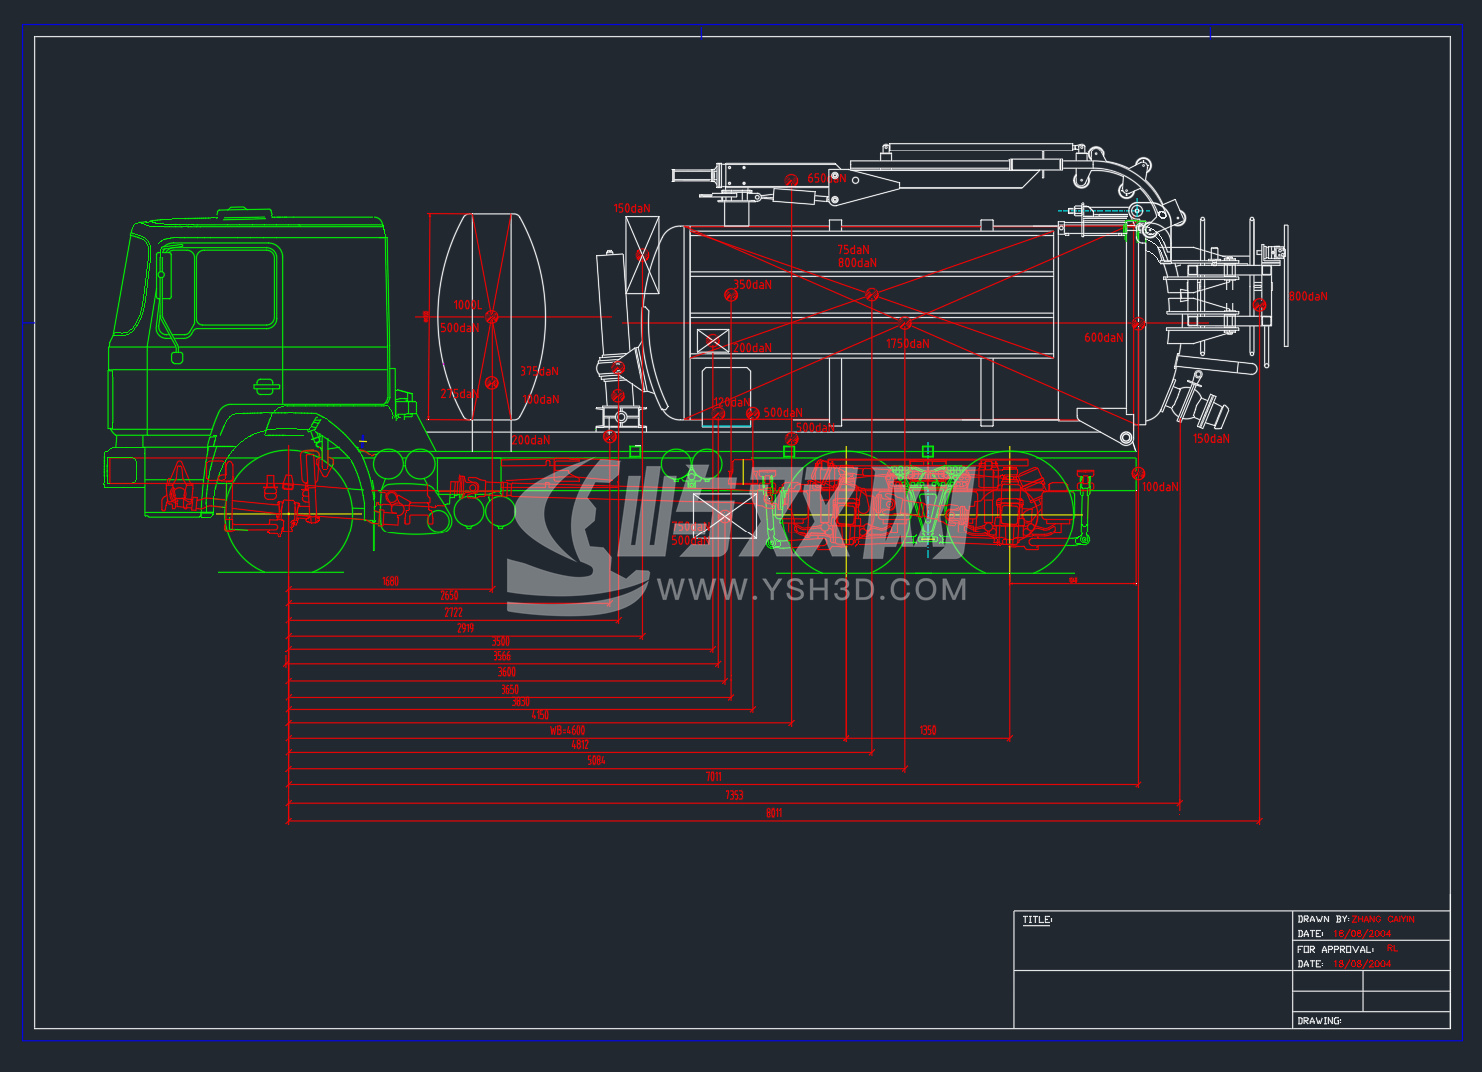Click the DRAWING: label in the title block
This screenshot has width=1482, height=1072.
(1319, 1021)
